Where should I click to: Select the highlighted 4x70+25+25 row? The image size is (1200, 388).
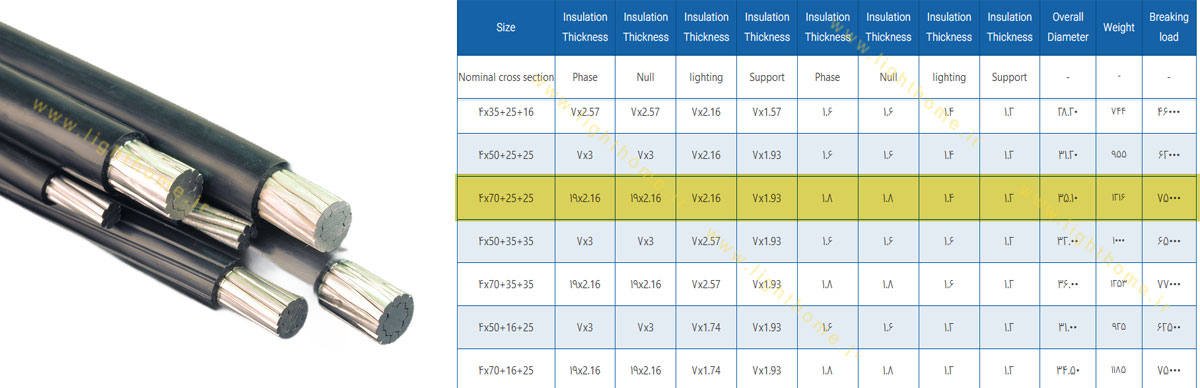(x=826, y=198)
